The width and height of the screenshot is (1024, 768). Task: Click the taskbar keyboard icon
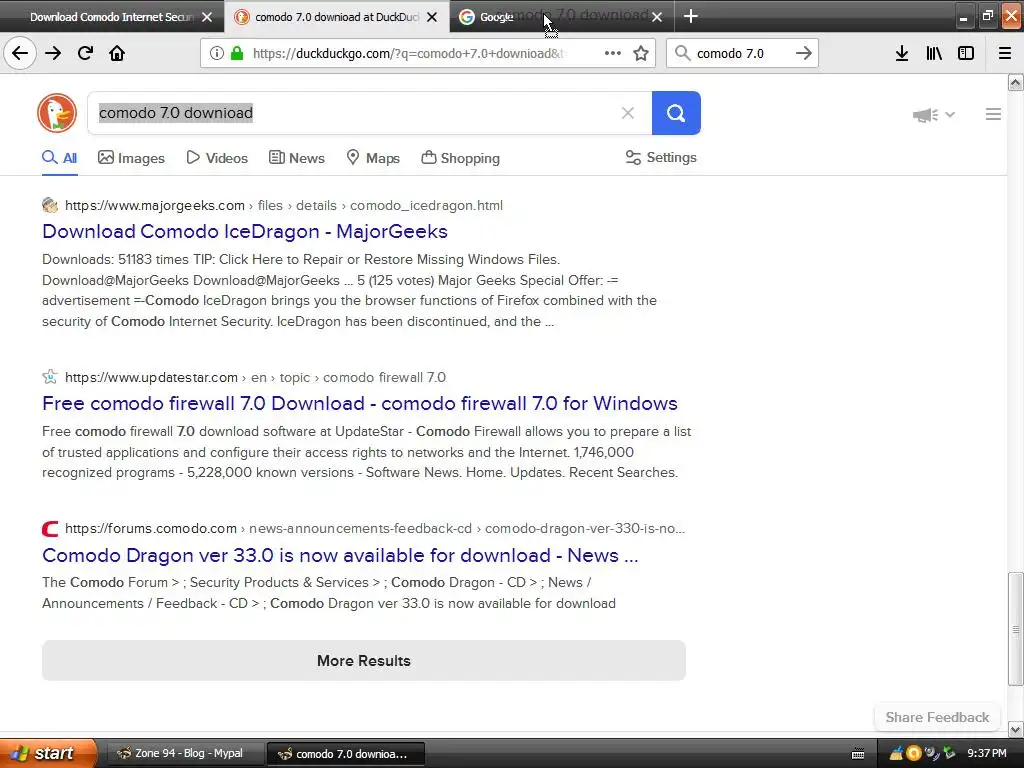point(858,754)
